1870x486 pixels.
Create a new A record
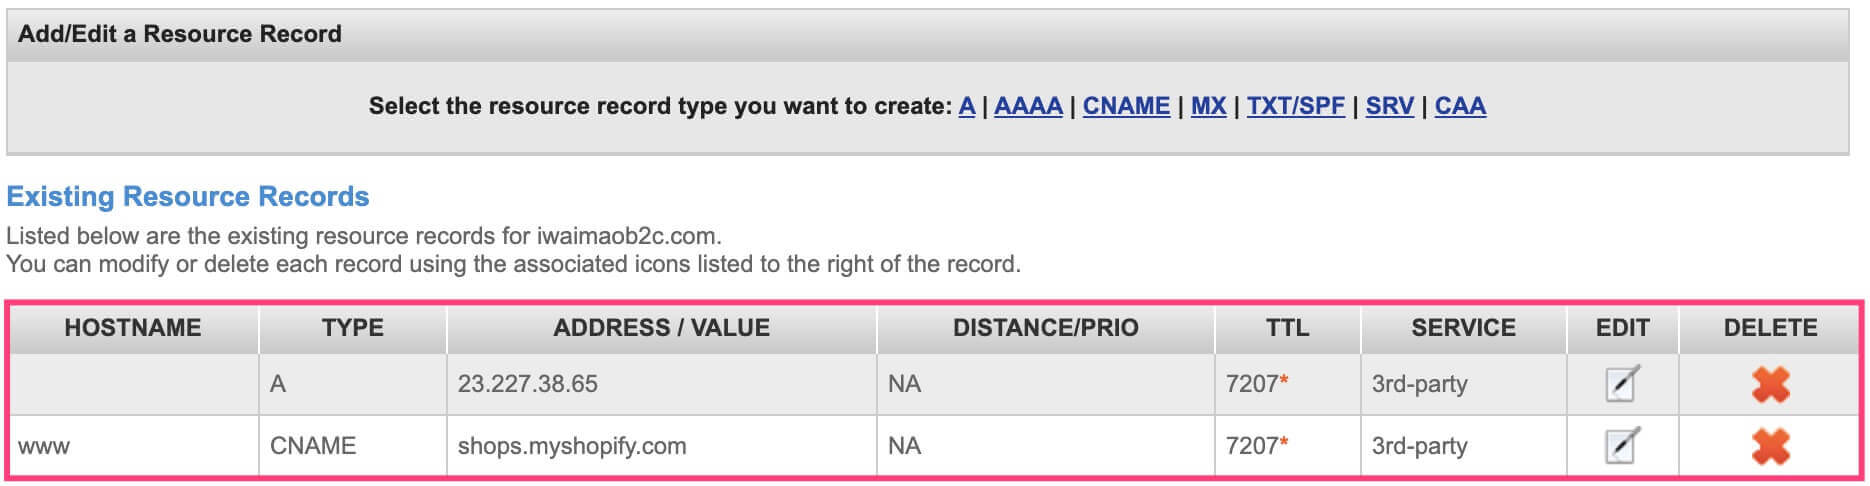966,106
